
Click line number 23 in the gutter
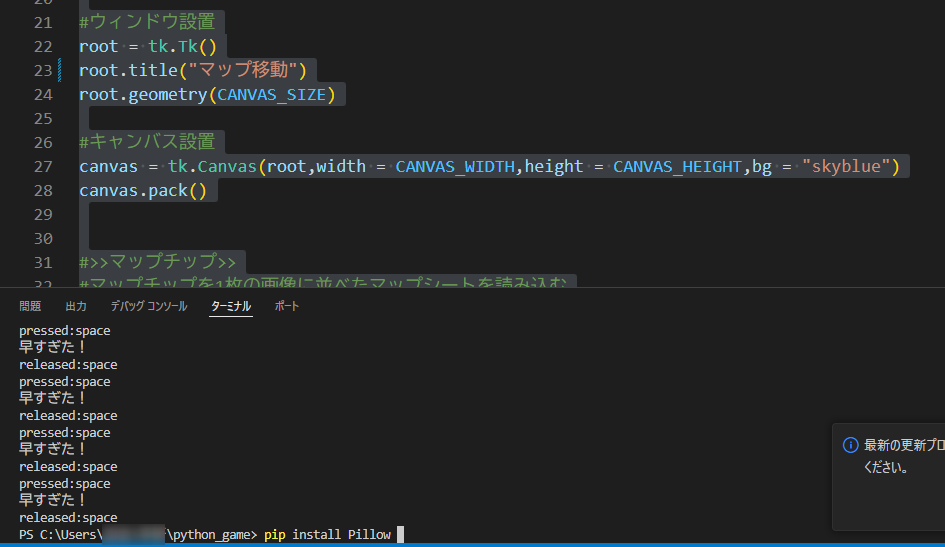pyautogui.click(x=42, y=70)
